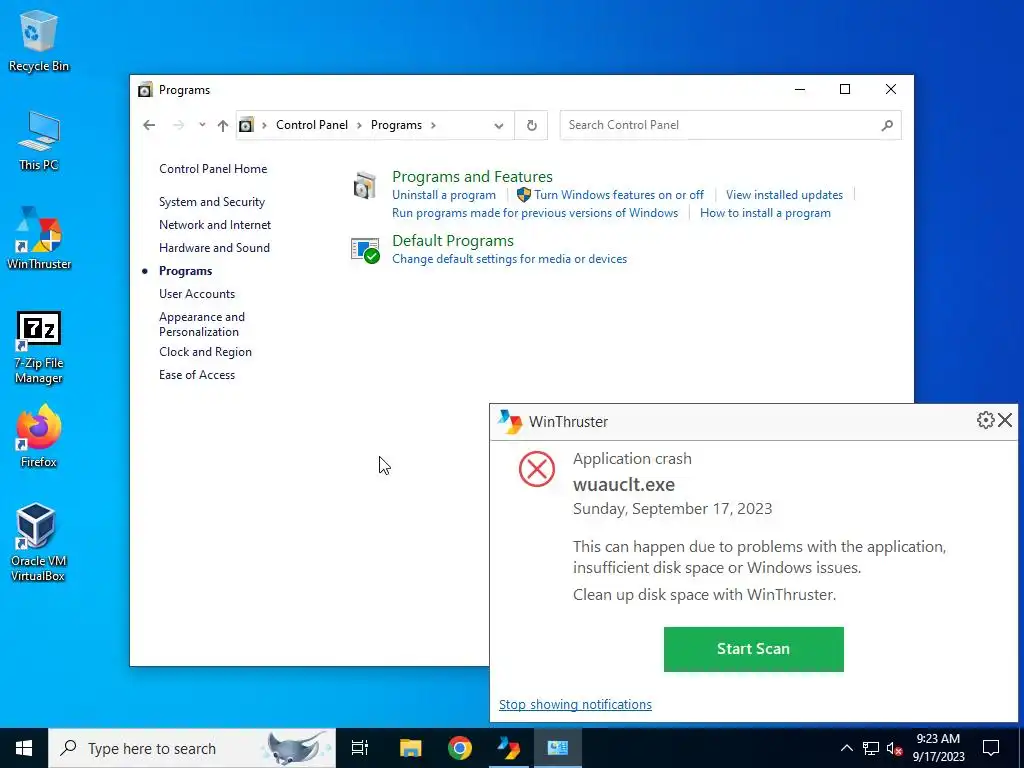The height and width of the screenshot is (768, 1024).
Task: Show hidden system tray icons
Action: pos(846,748)
